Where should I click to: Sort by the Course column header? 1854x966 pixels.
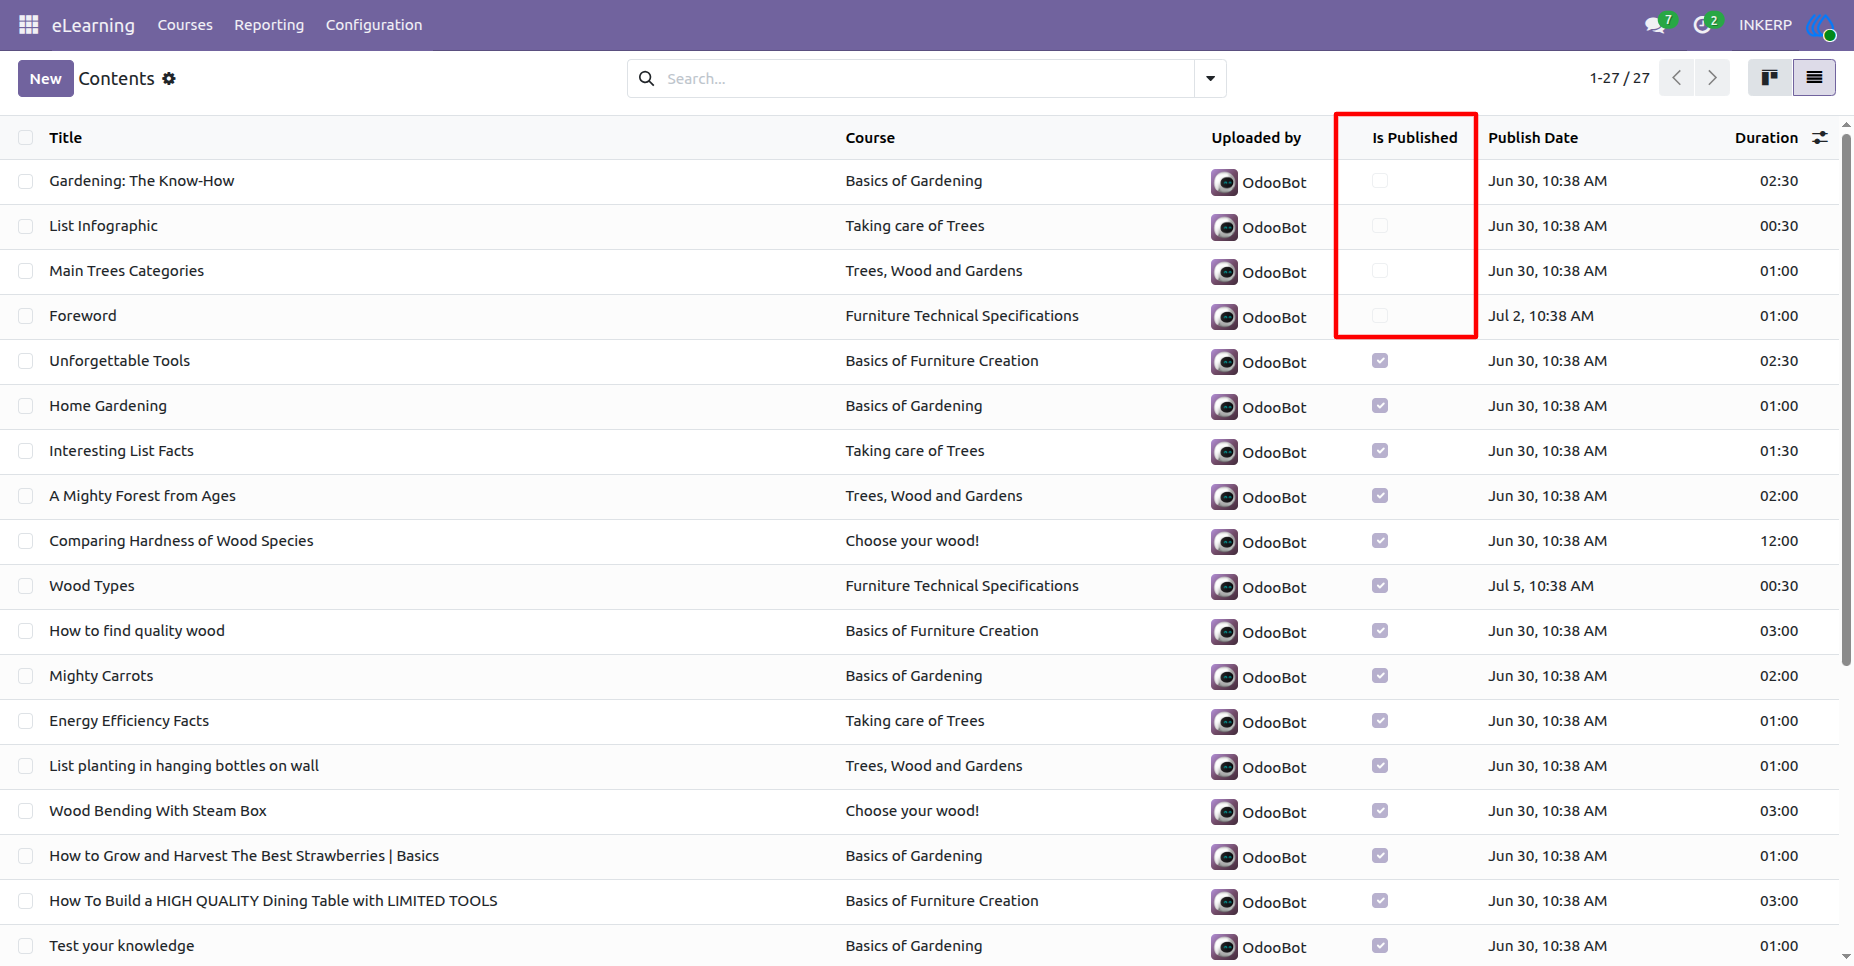coord(870,138)
